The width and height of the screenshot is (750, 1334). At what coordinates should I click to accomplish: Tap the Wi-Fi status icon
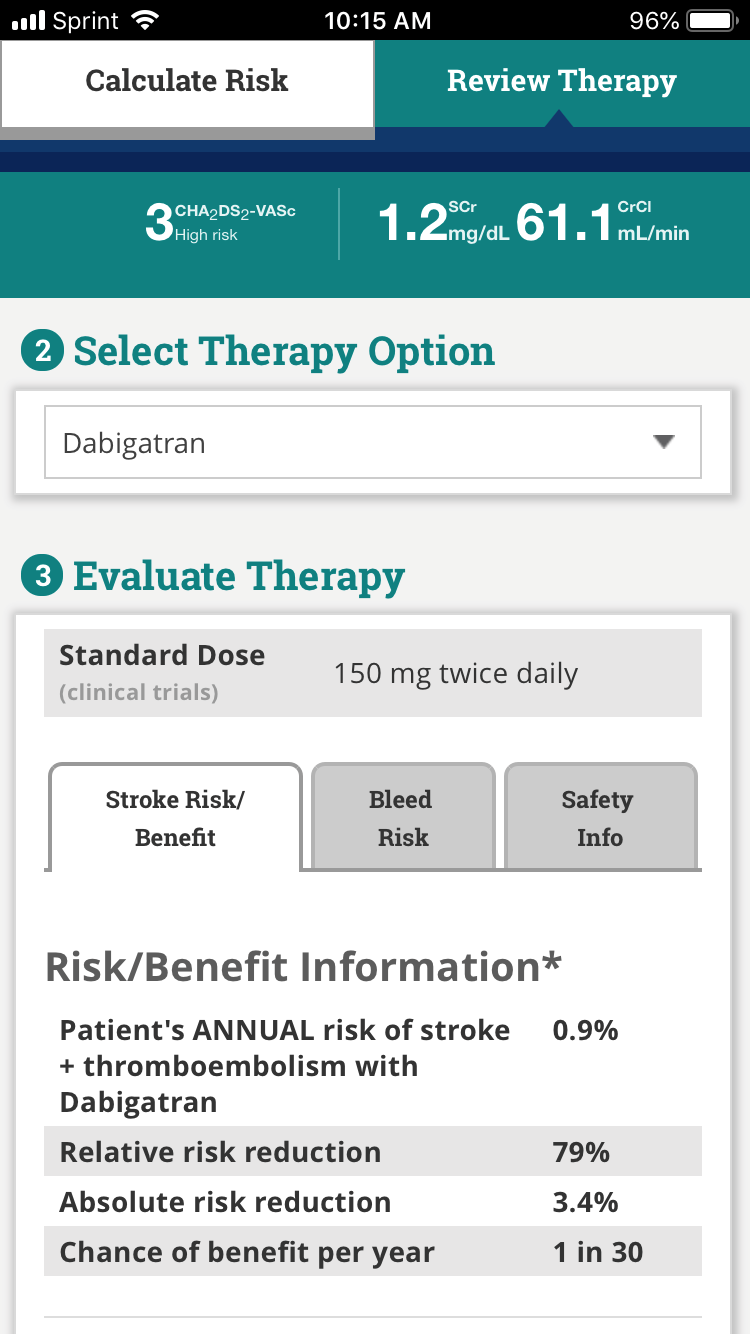click(145, 20)
